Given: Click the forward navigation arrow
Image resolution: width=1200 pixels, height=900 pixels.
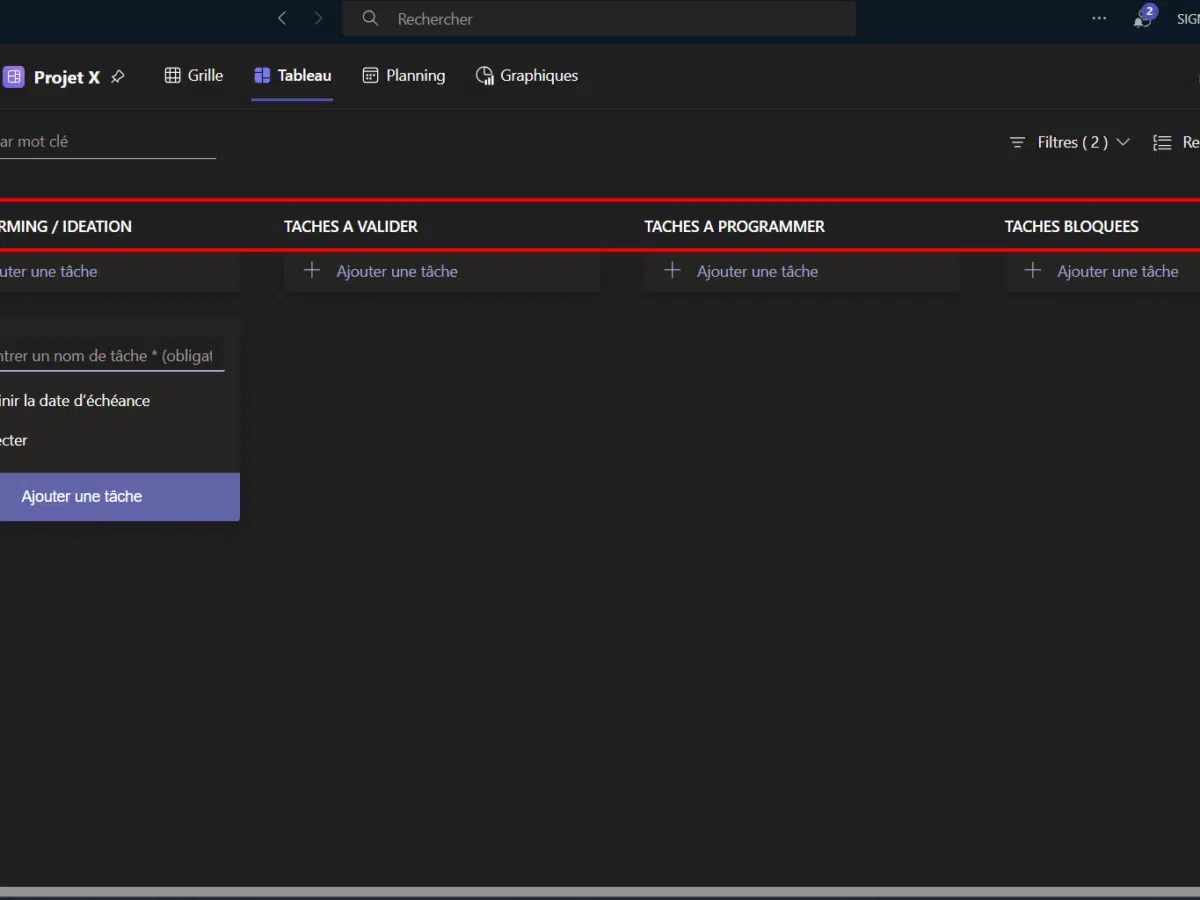Looking at the screenshot, I should click(318, 18).
